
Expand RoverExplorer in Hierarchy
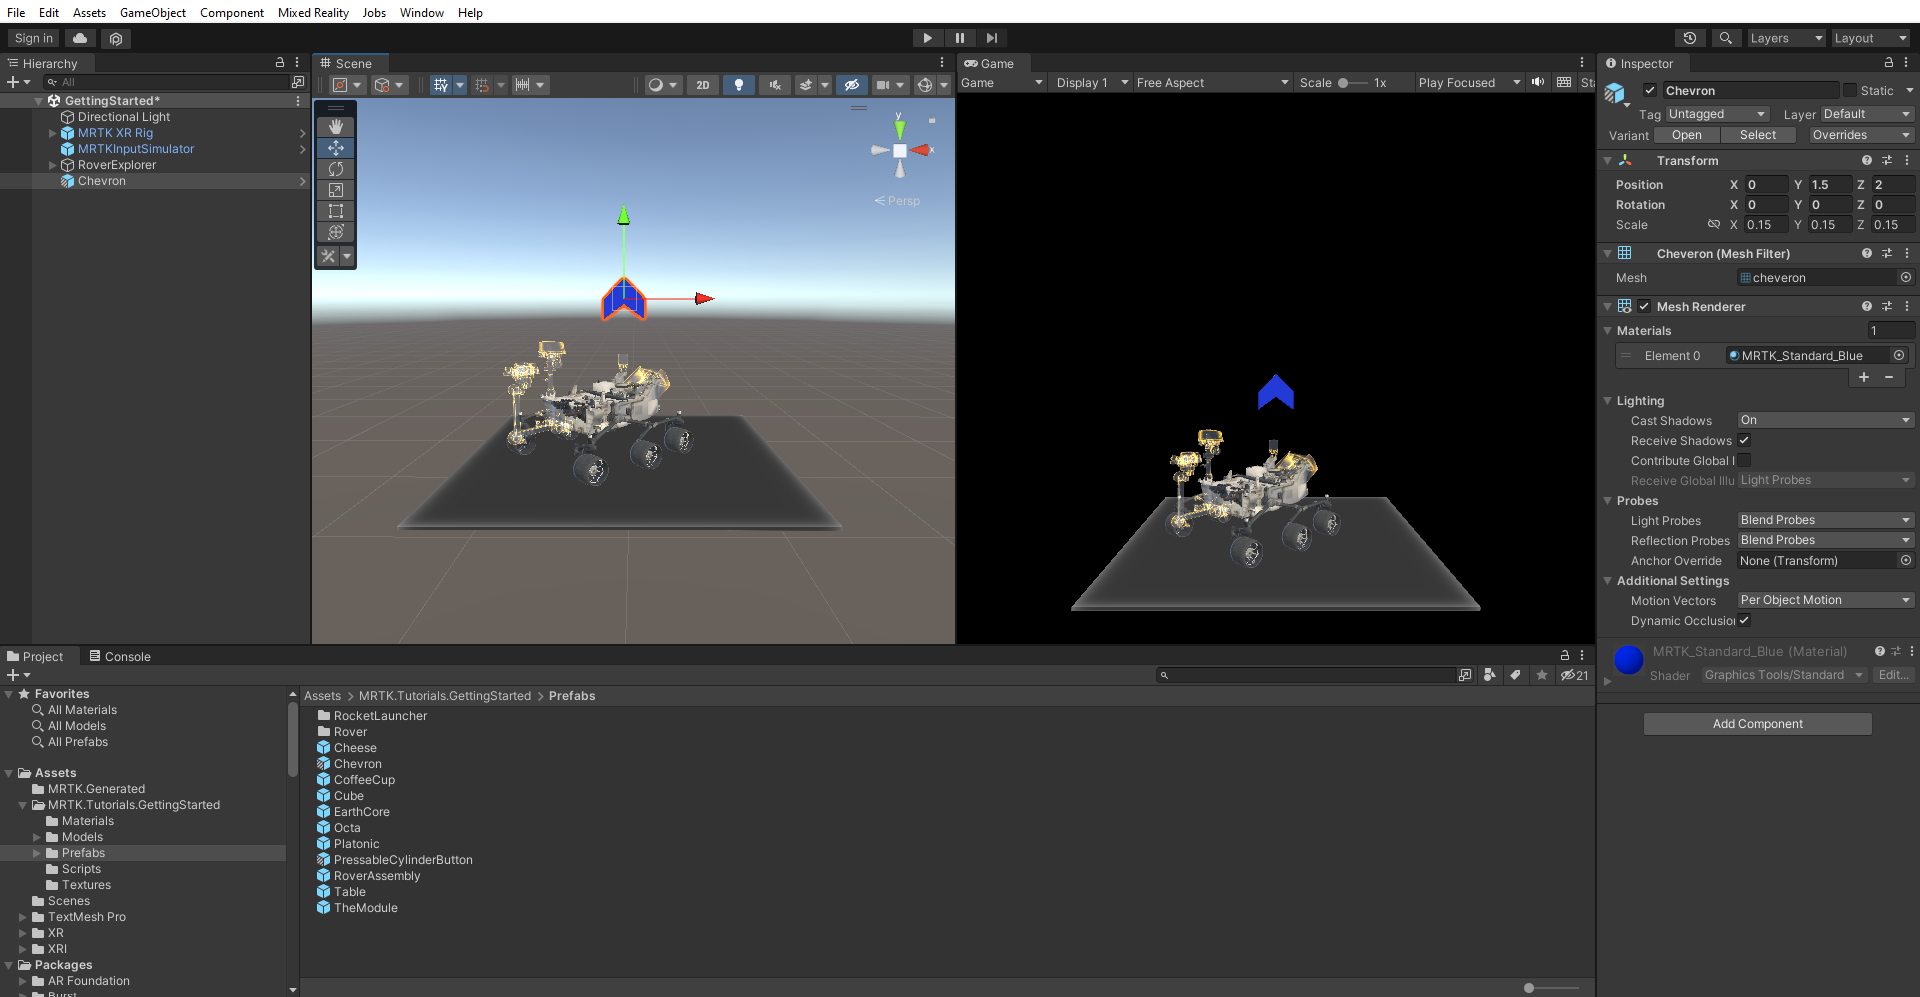[x=53, y=165]
